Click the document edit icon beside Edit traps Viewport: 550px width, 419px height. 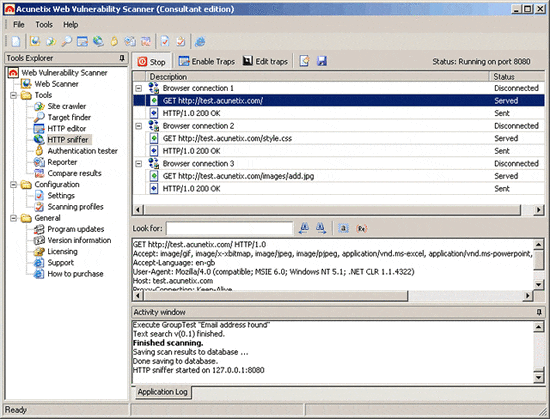(304, 61)
